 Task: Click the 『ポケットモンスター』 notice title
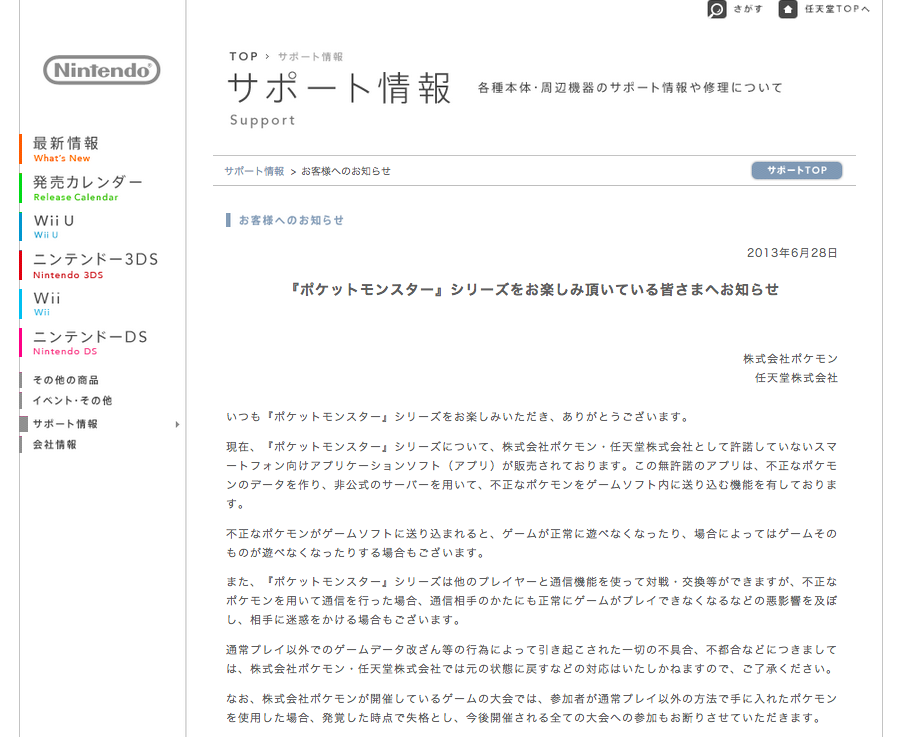click(534, 289)
